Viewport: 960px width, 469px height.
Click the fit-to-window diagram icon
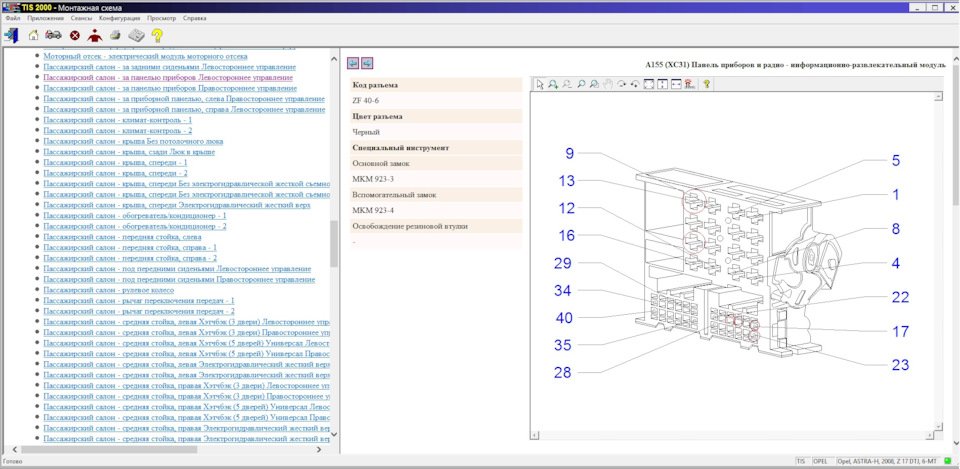[650, 84]
